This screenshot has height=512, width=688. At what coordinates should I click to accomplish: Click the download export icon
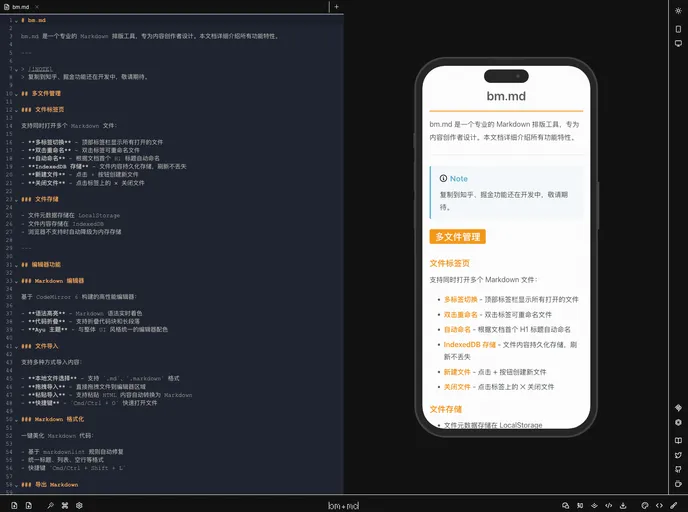pyautogui.click(x=623, y=505)
